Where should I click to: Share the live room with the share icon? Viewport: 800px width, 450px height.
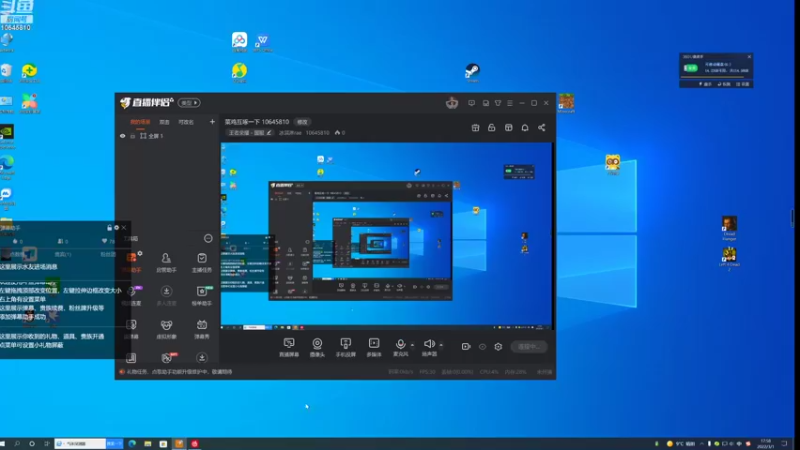542,128
